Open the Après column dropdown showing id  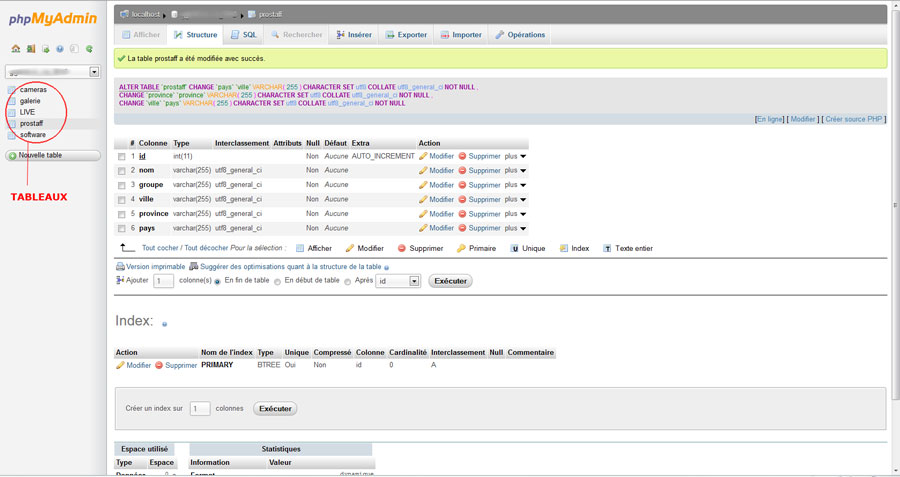[398, 281]
